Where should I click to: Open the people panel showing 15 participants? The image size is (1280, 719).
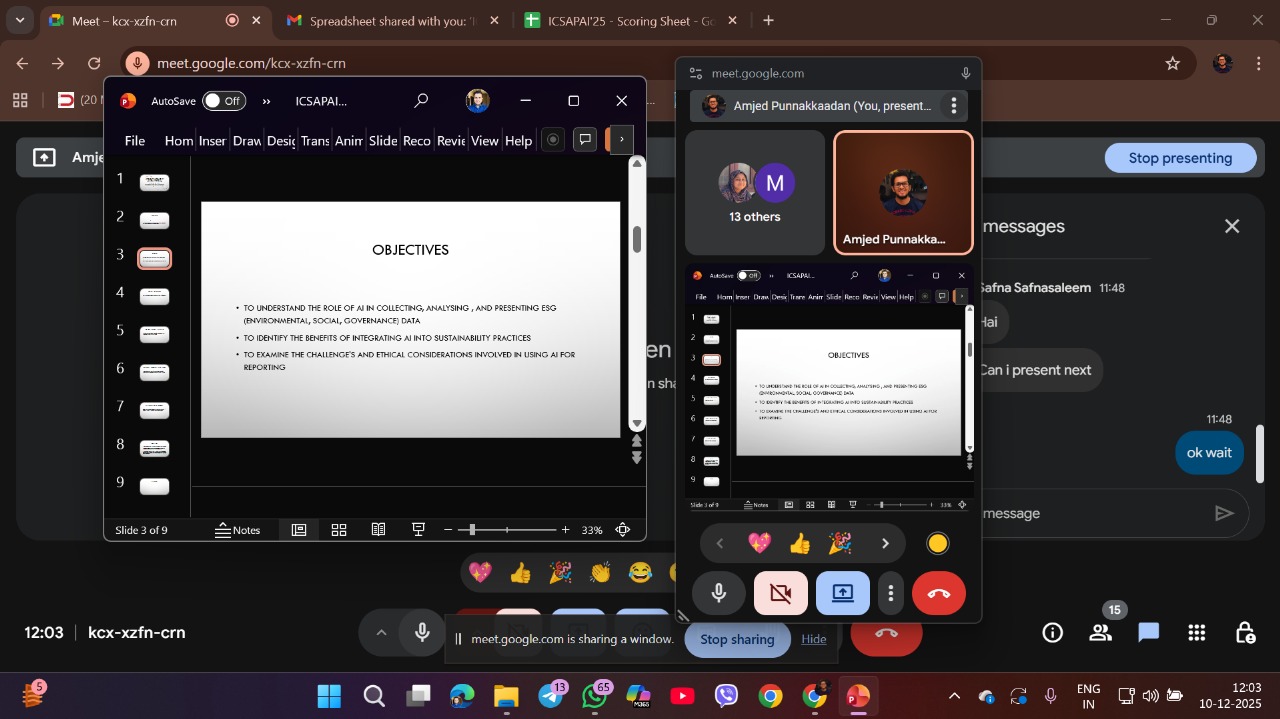click(1100, 632)
